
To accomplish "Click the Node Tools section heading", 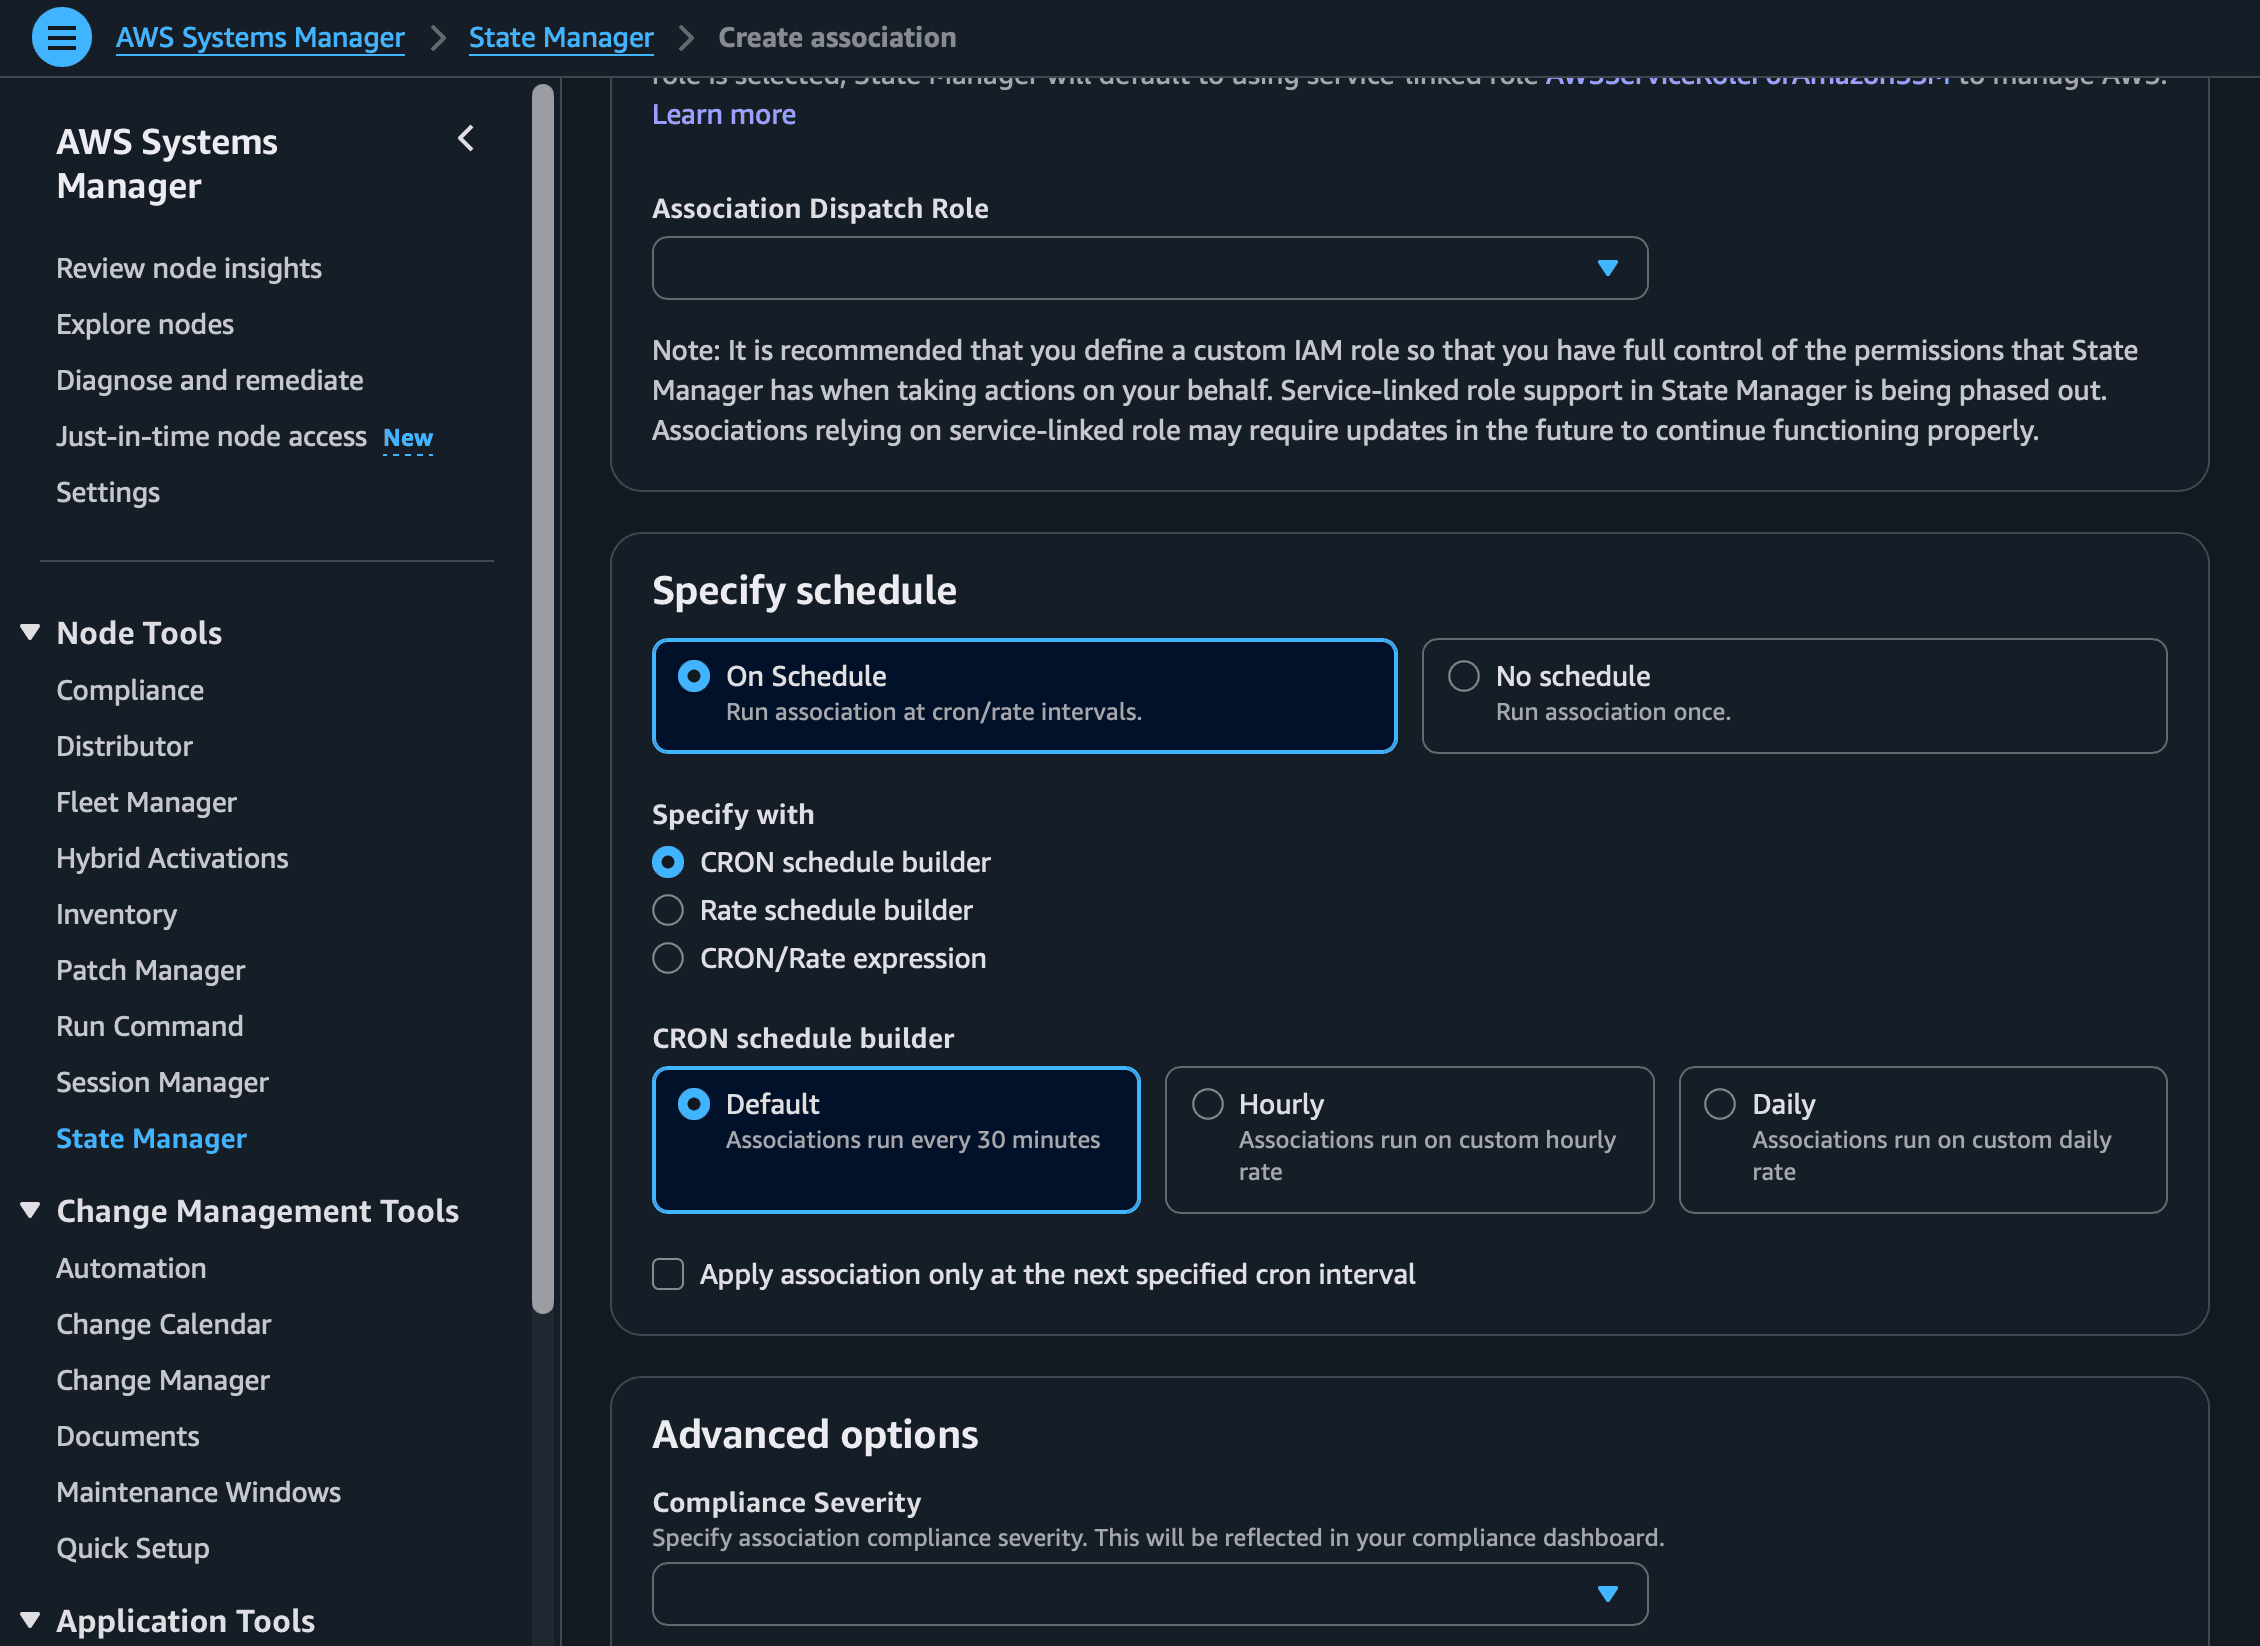I will (x=139, y=633).
